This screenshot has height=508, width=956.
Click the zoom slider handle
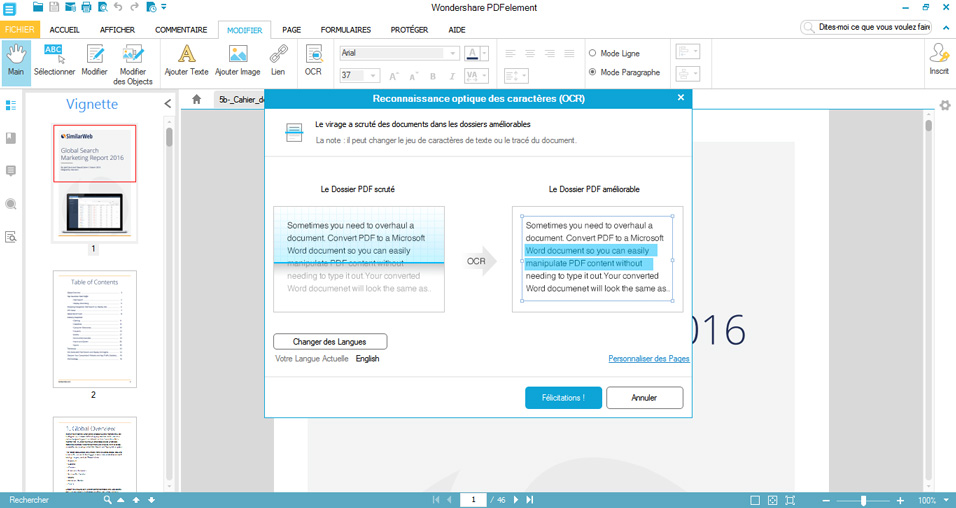coord(863,500)
